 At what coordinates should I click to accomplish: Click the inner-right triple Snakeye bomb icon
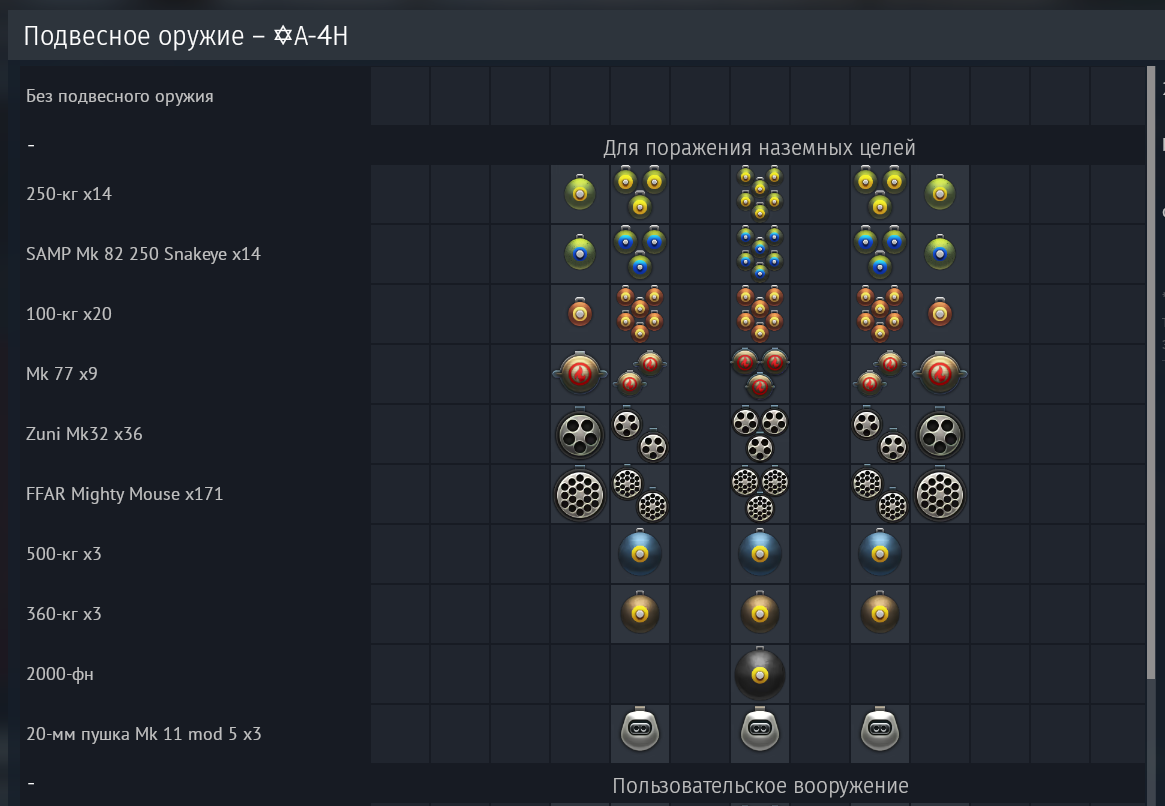880,253
